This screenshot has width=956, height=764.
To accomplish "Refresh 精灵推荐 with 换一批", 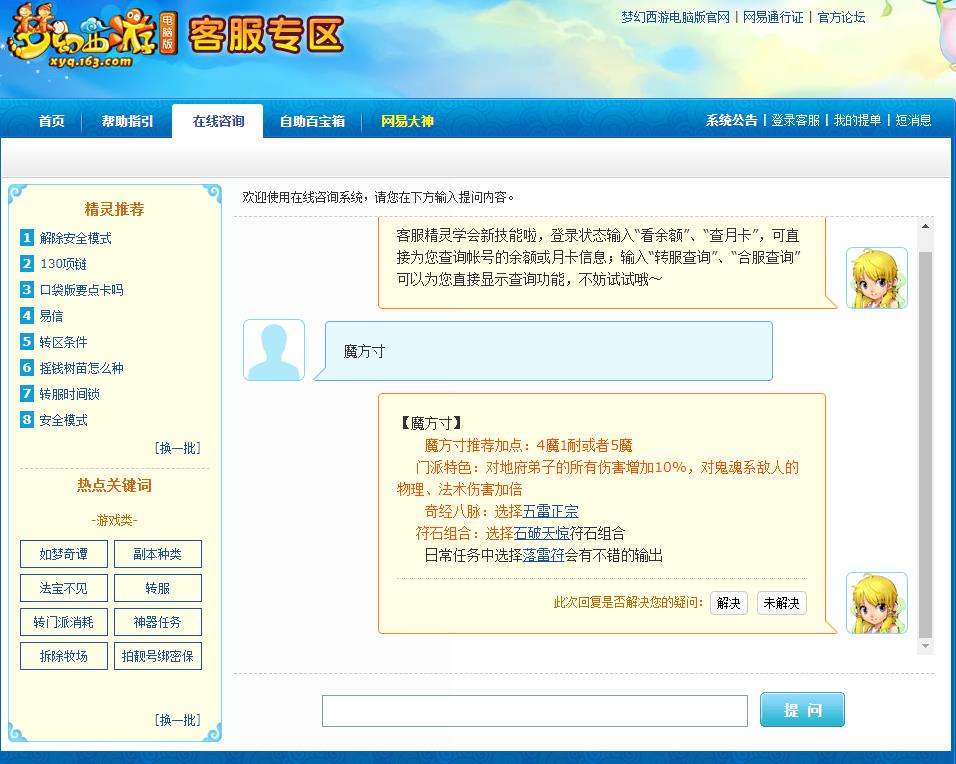I will (177, 448).
